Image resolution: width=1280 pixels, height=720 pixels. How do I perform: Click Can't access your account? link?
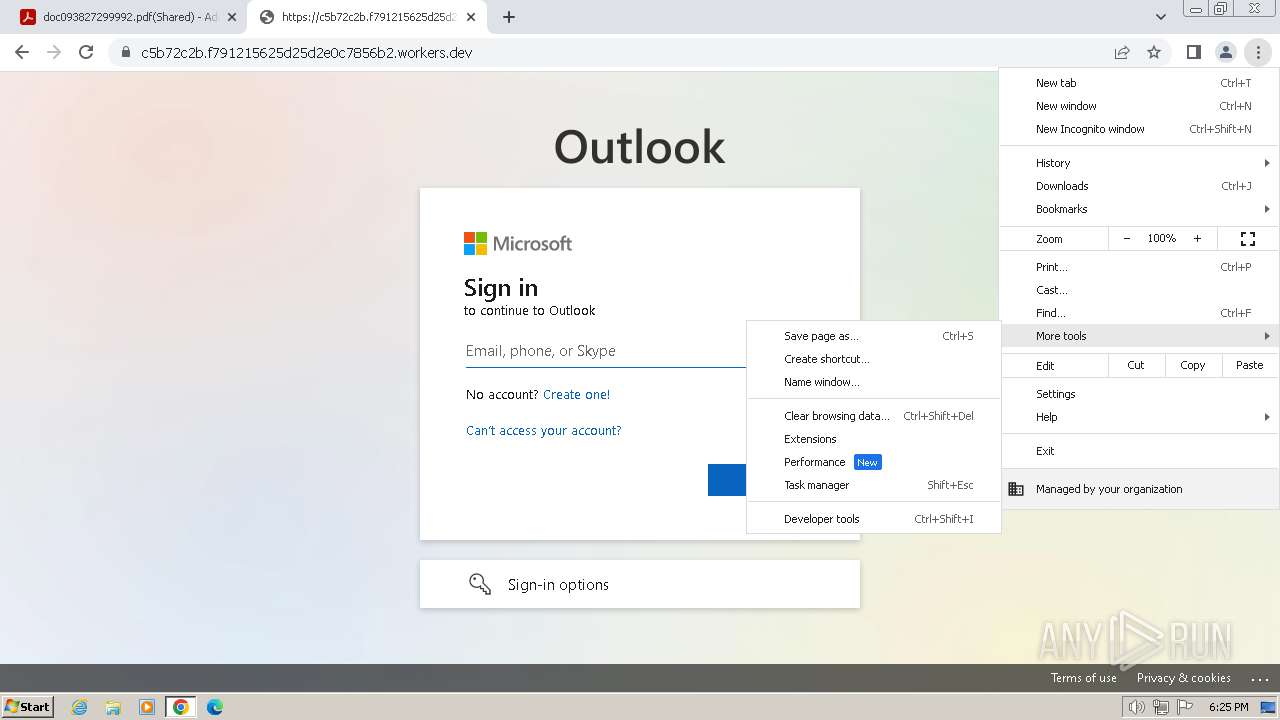coord(544,431)
